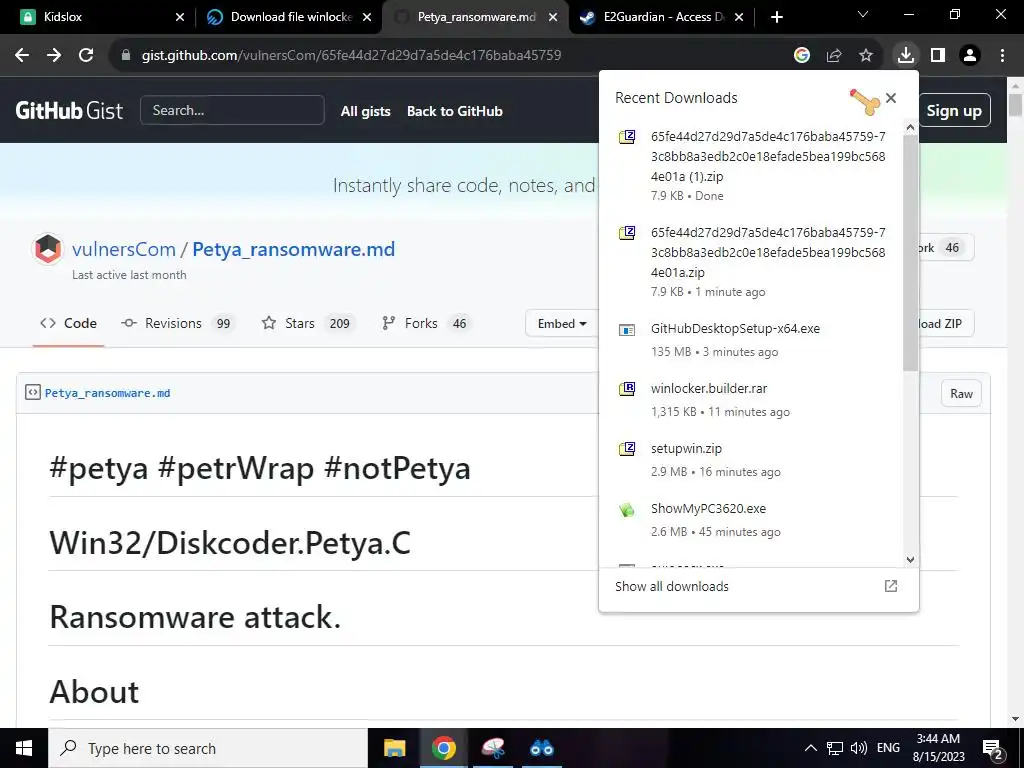Open the Chrome three-dot menu
This screenshot has height=768, width=1024.
(1002, 56)
